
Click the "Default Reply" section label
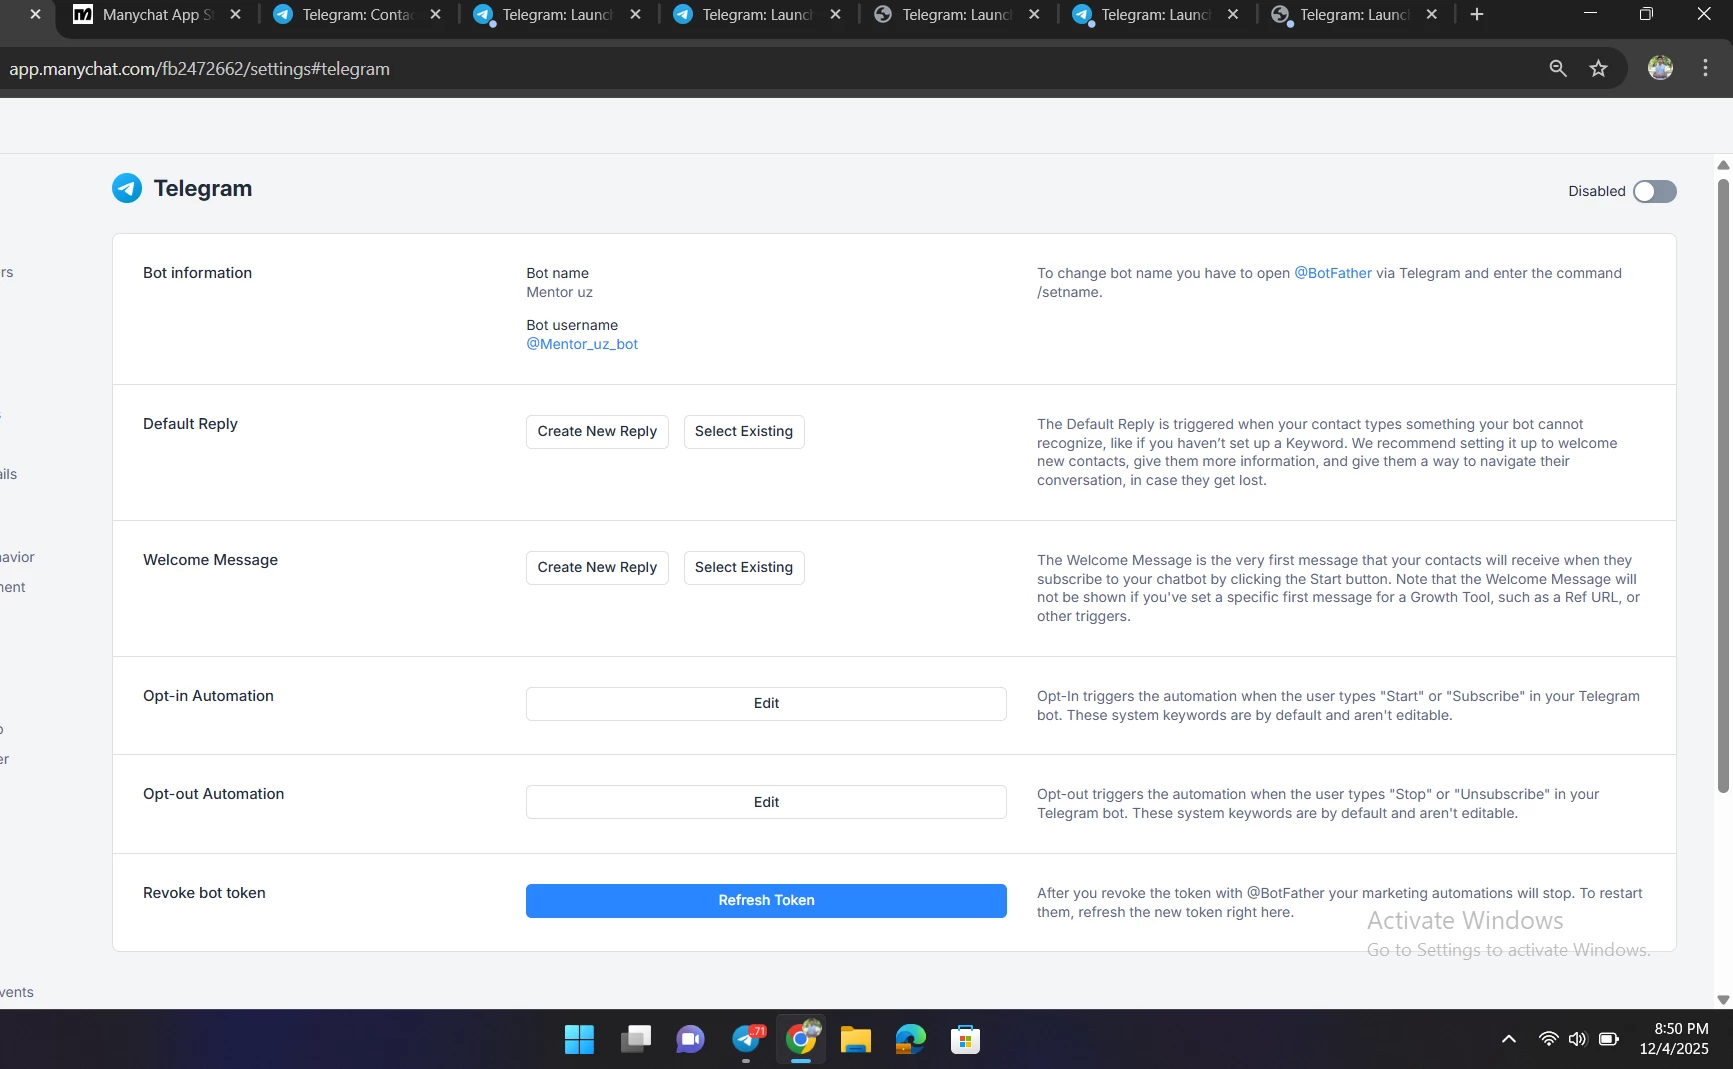point(190,424)
